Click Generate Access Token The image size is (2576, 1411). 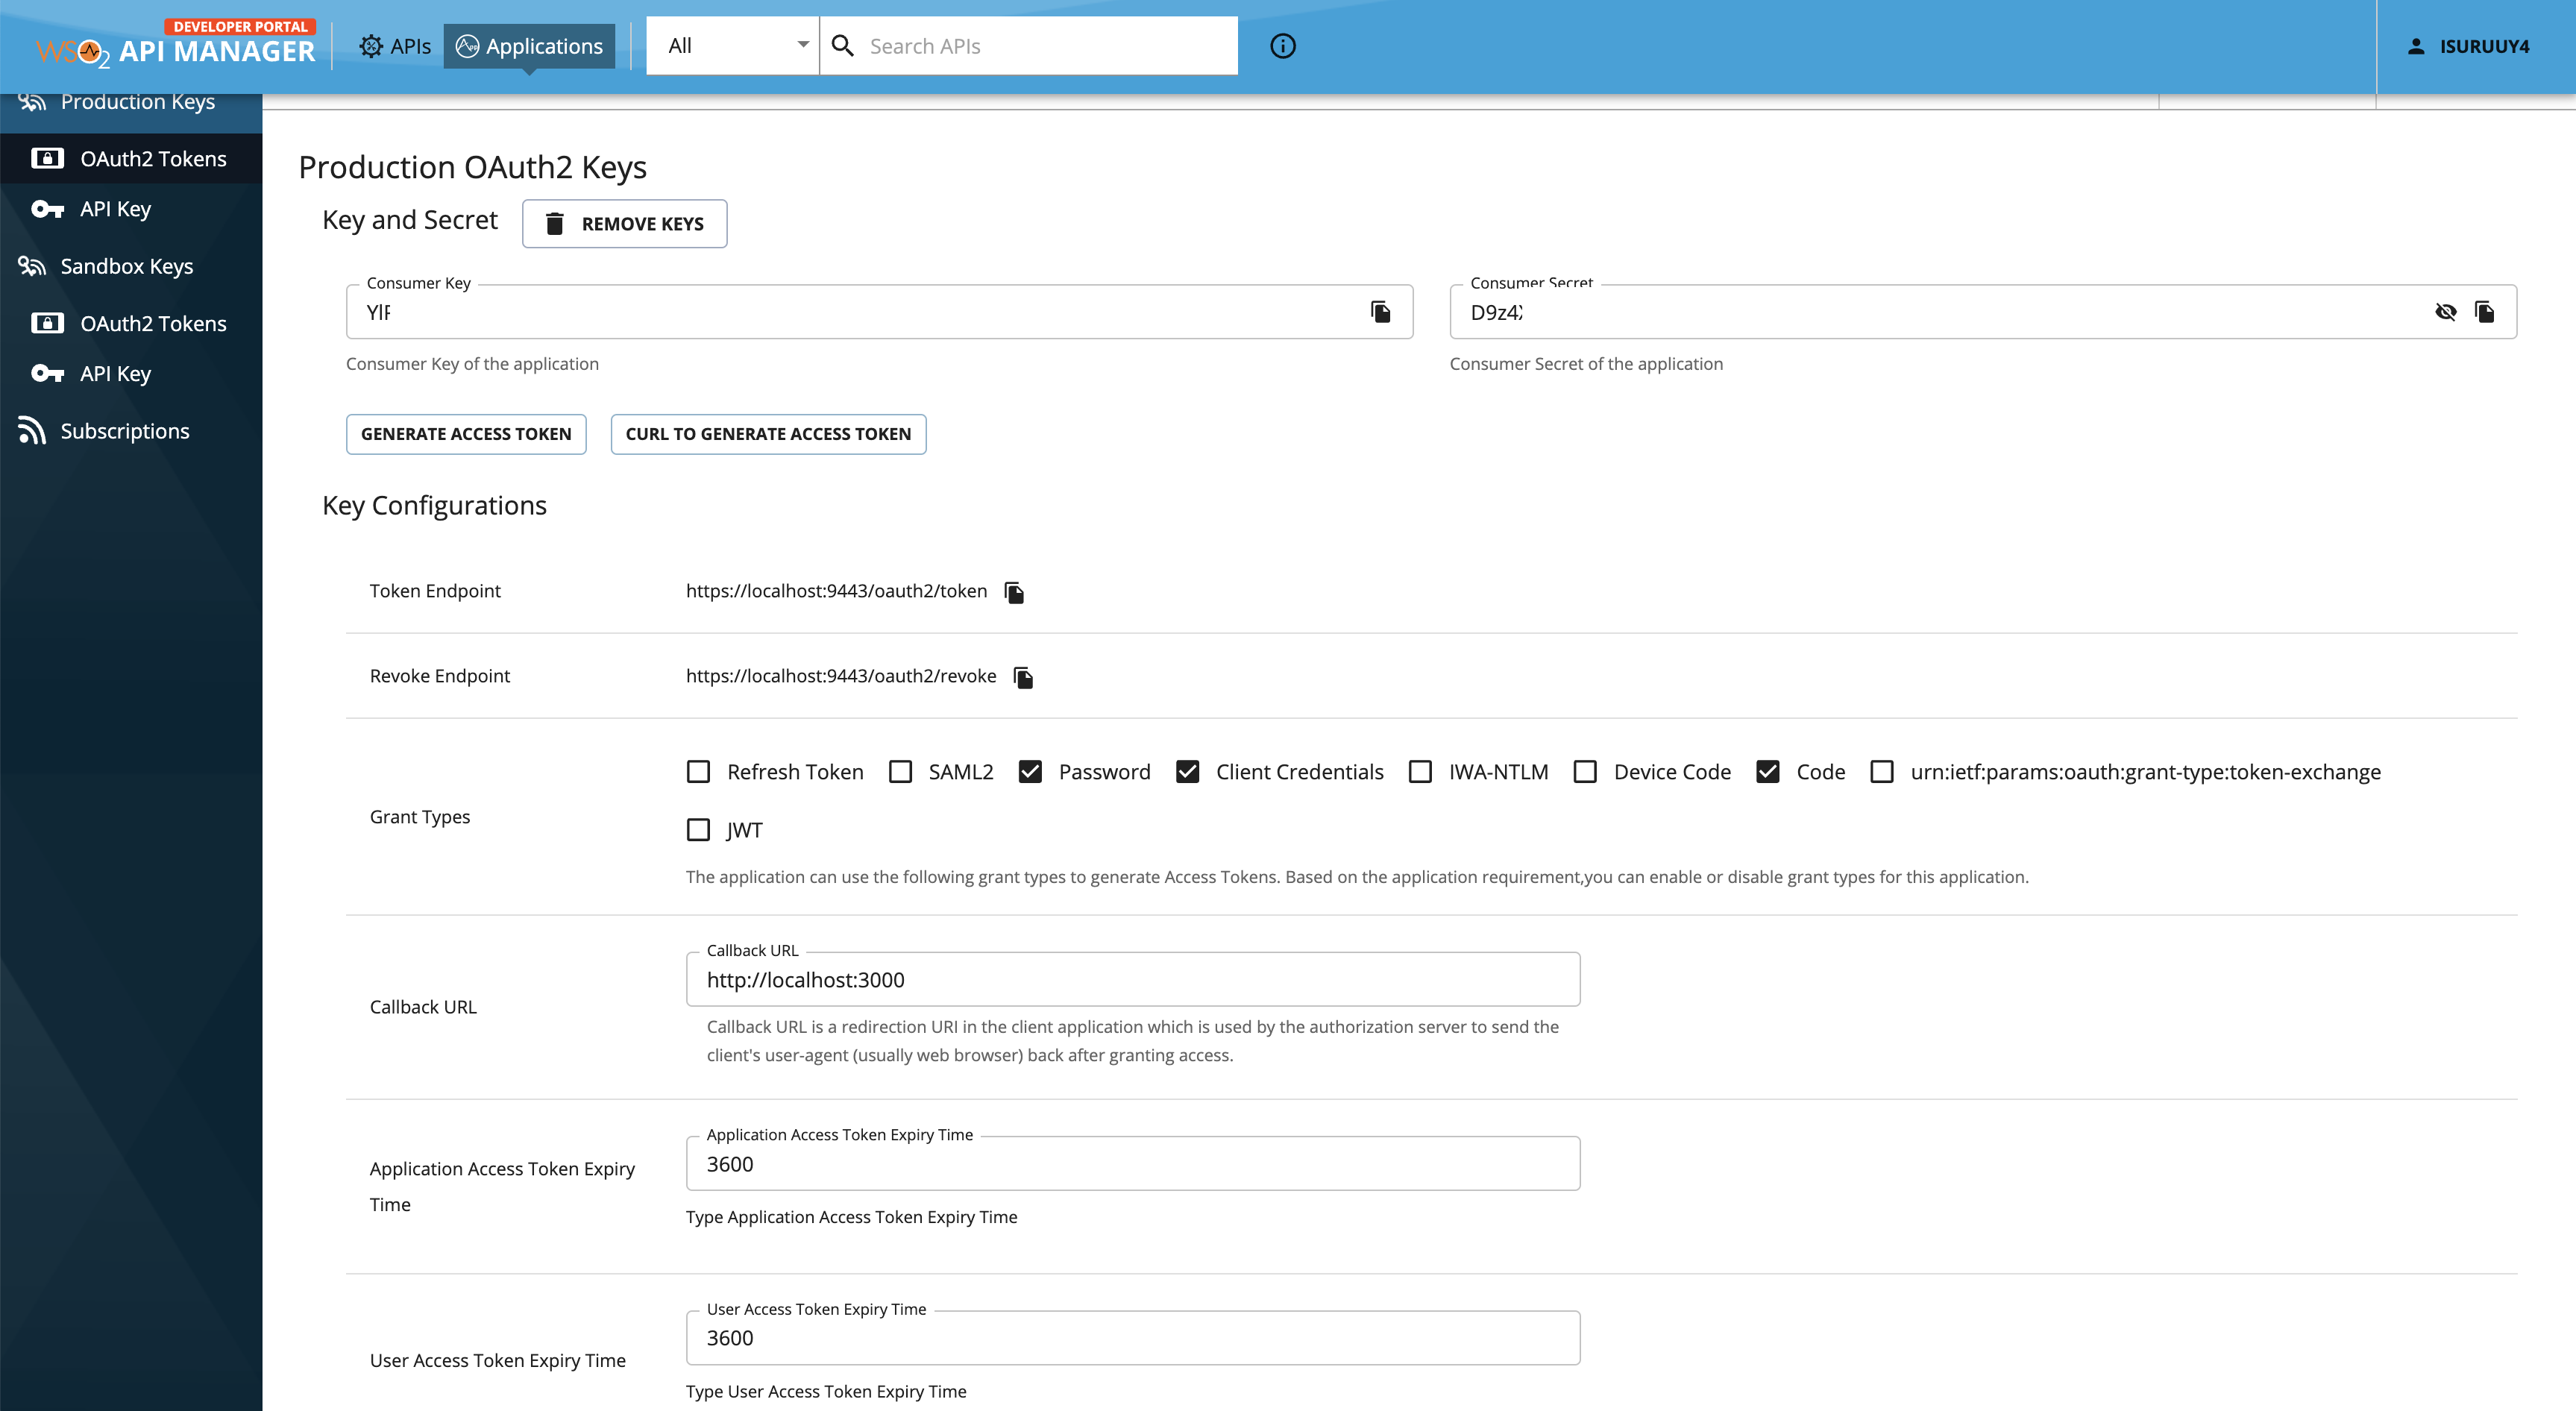[466, 434]
